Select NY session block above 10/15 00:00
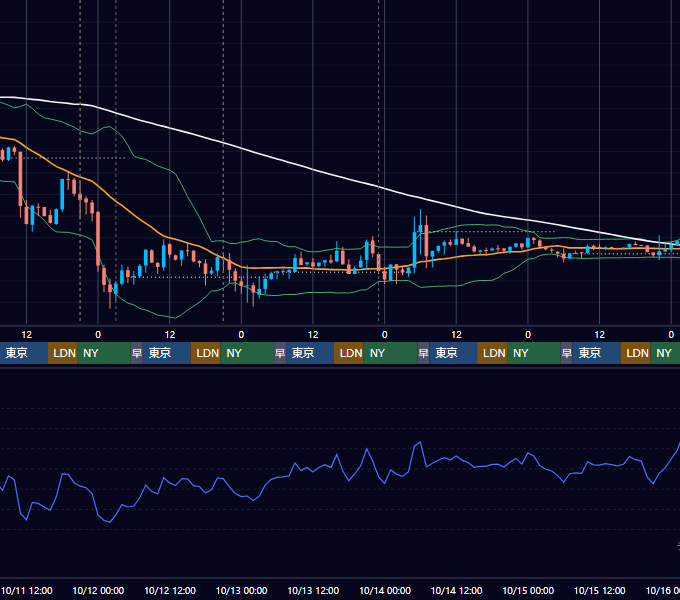Viewport: 680px width, 600px height. pyautogui.click(x=534, y=353)
